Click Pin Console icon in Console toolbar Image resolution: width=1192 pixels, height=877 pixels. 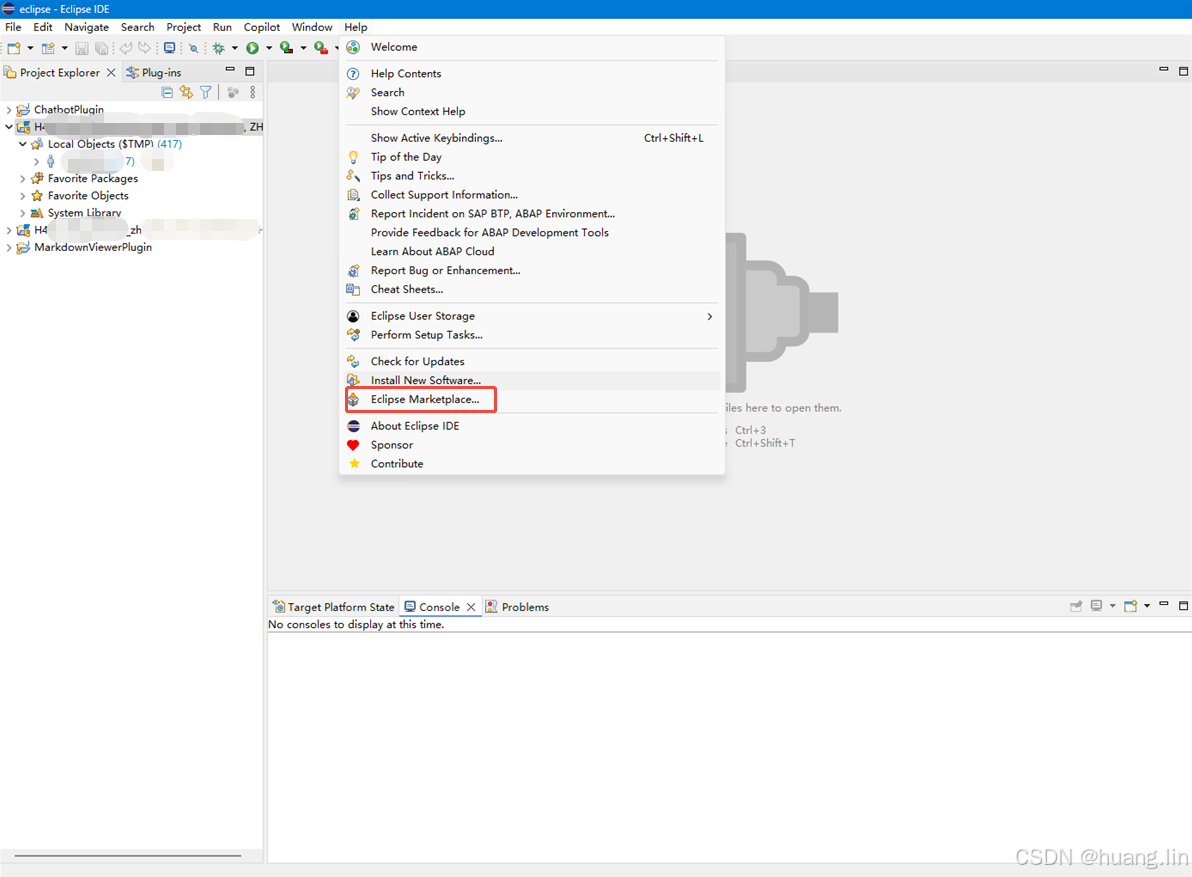[x=1076, y=606]
